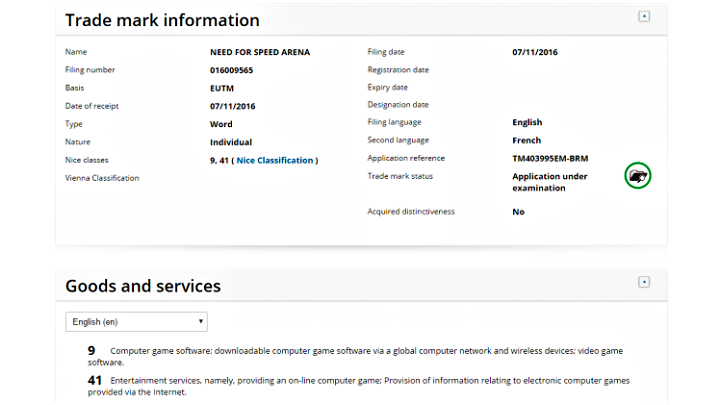
Task: Click the NEED FOR SPEED ARENA name
Action: click(260, 52)
